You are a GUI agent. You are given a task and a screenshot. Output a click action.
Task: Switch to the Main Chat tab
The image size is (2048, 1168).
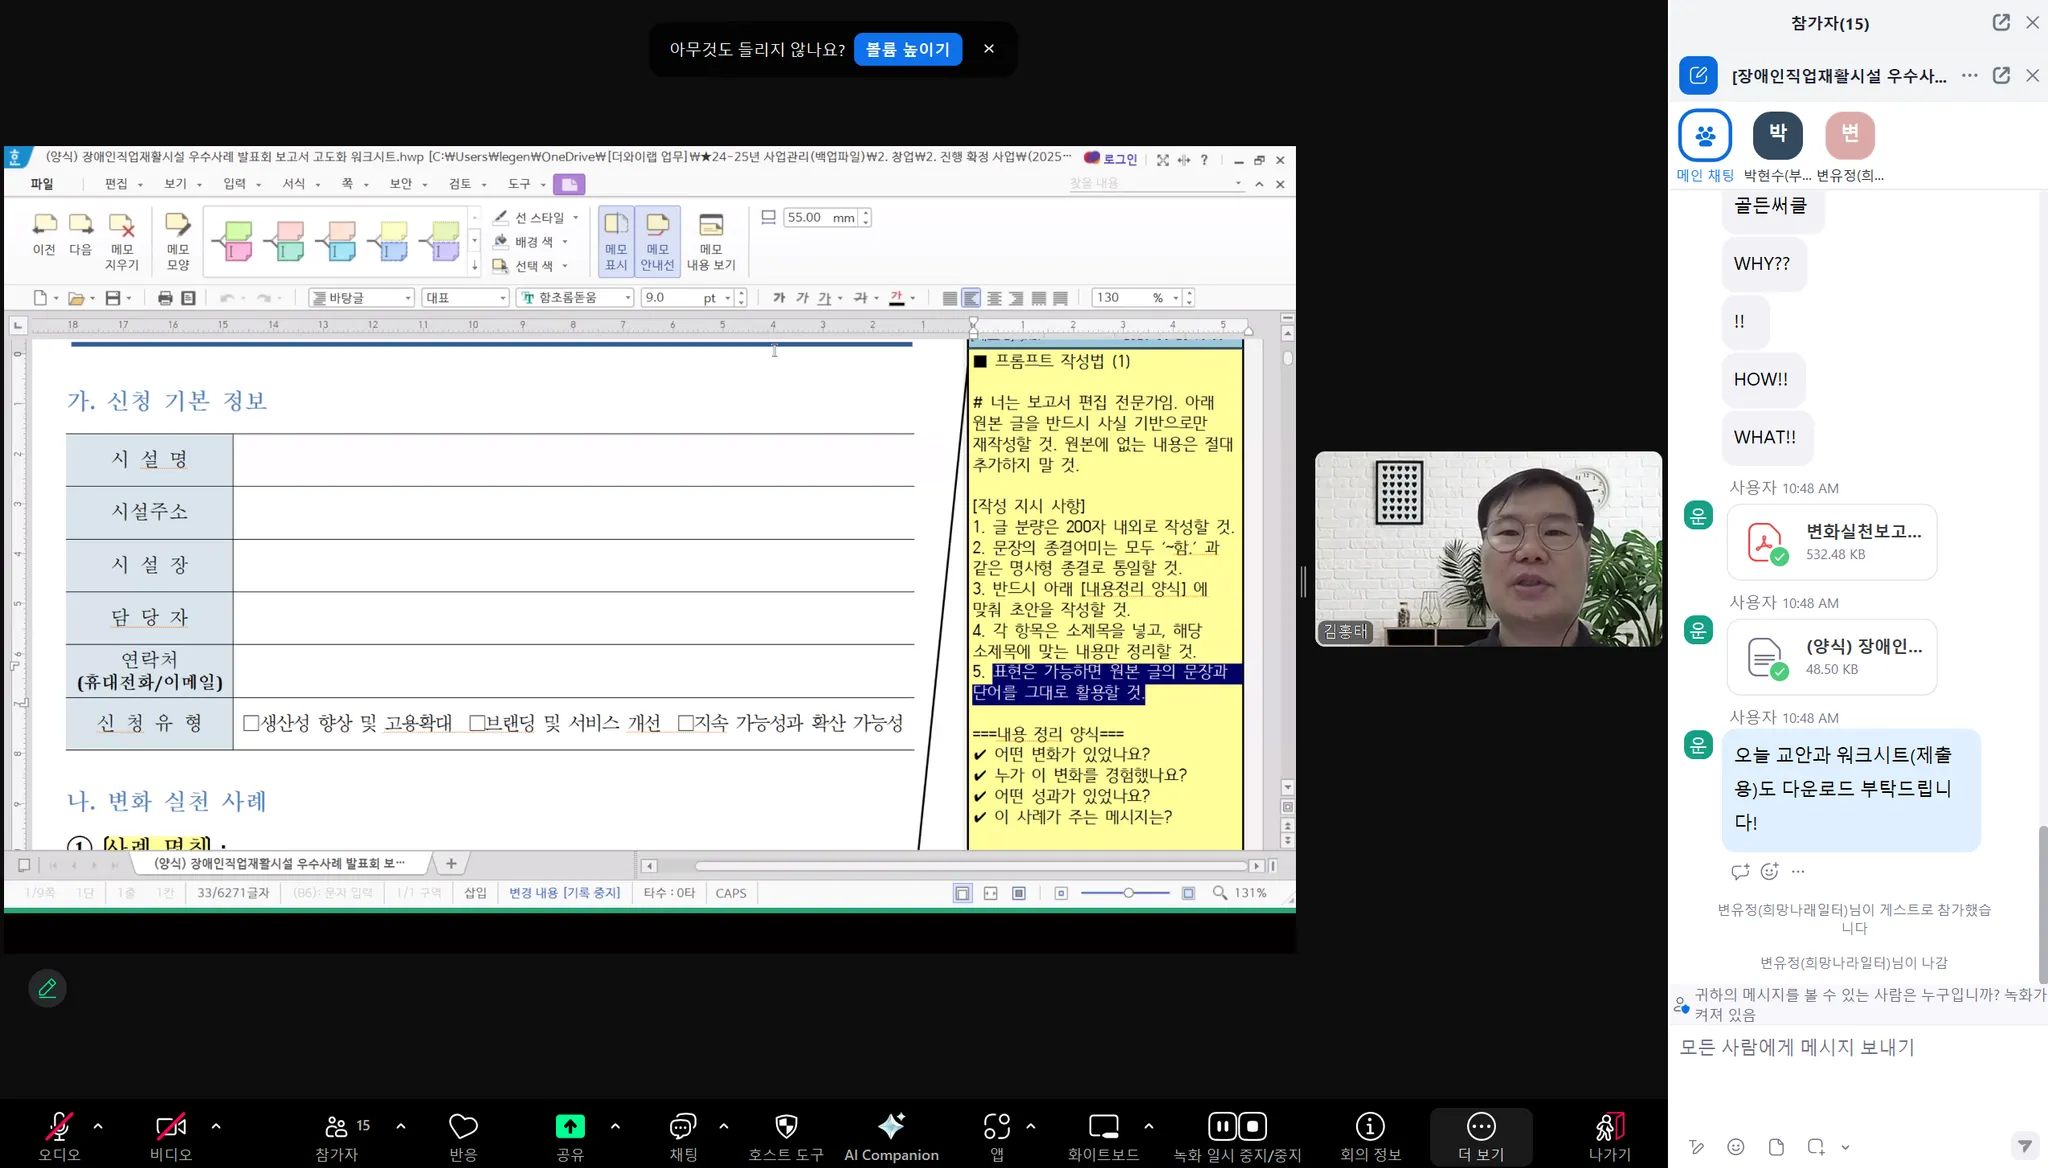coord(1705,136)
